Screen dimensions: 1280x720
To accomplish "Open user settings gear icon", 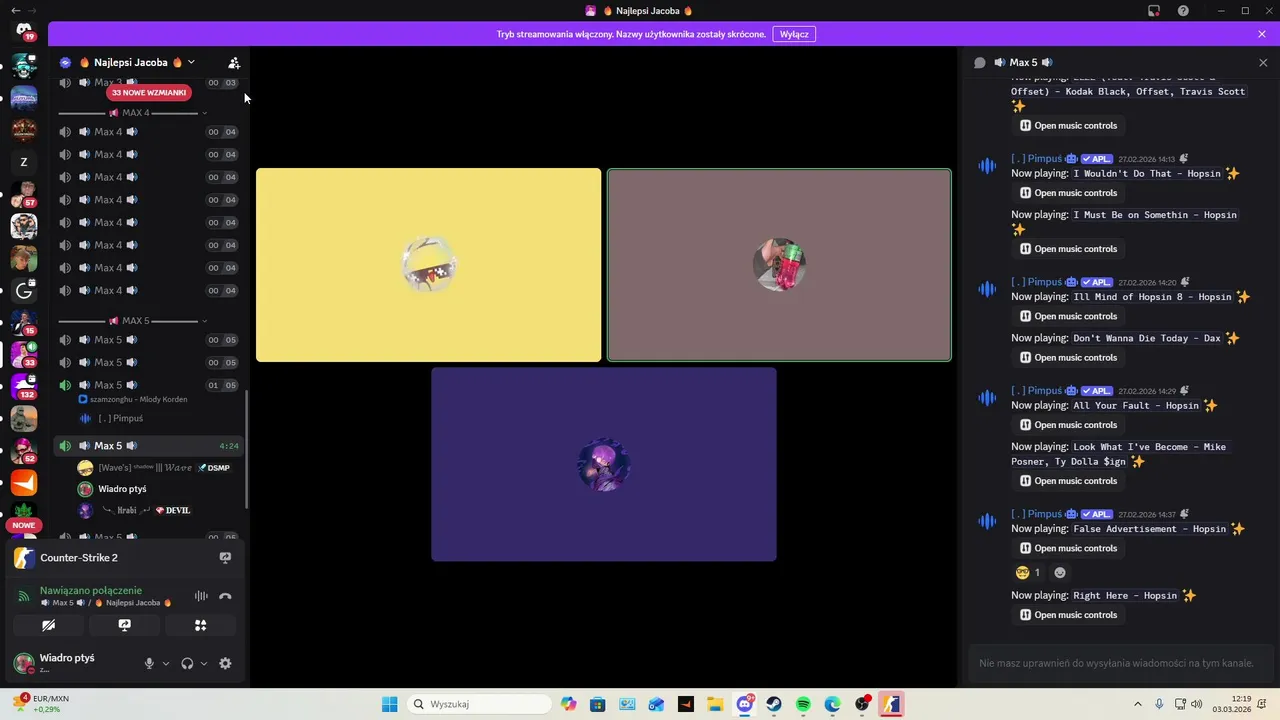I will click(225, 663).
